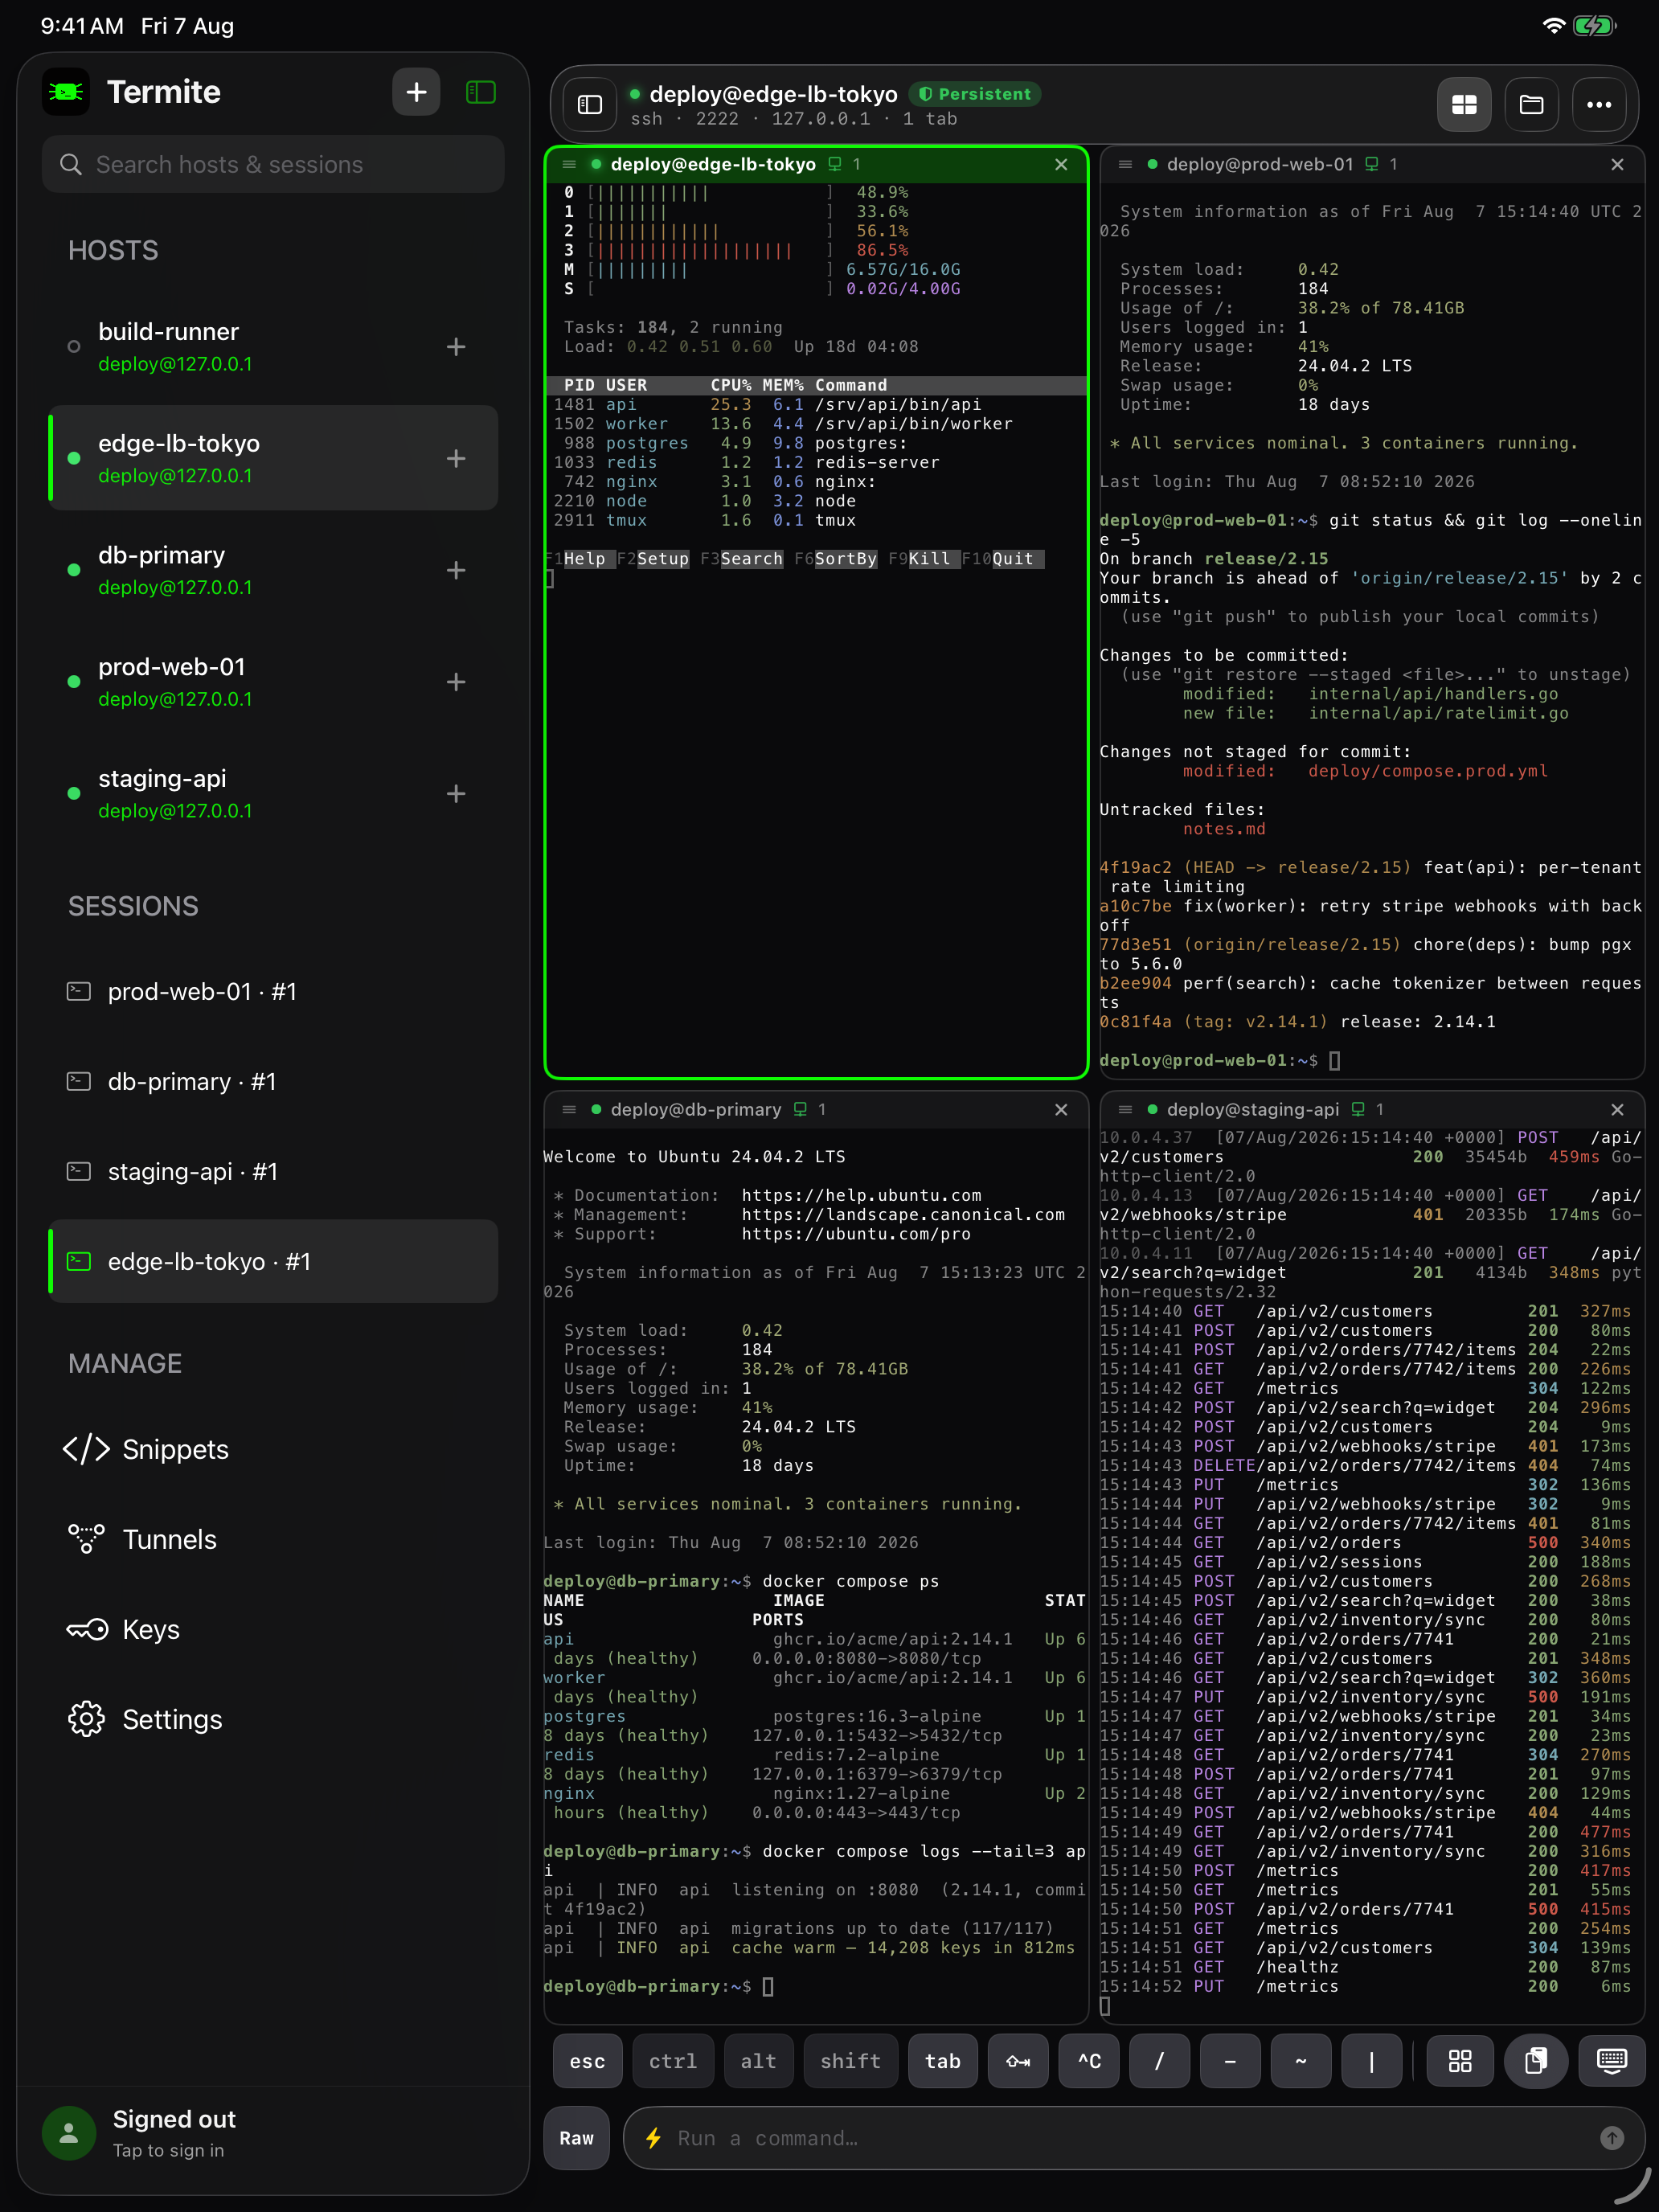Open Keys manager
Viewport: 1659px width, 2212px height.
click(x=273, y=1629)
